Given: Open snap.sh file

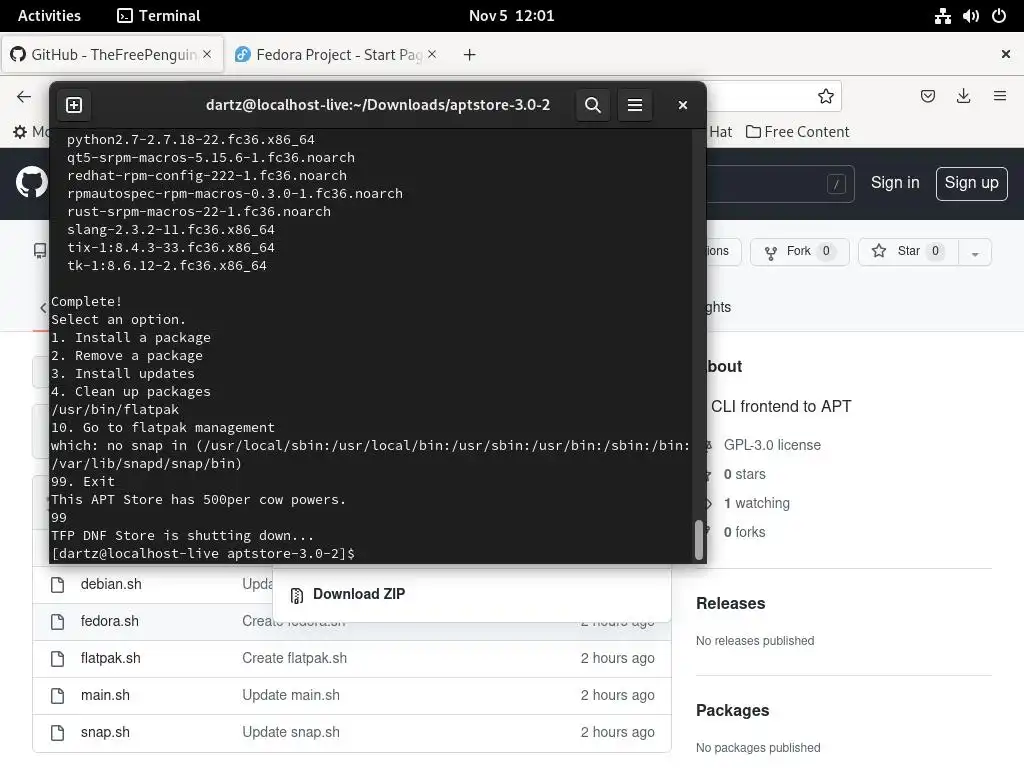Looking at the screenshot, I should tap(105, 732).
